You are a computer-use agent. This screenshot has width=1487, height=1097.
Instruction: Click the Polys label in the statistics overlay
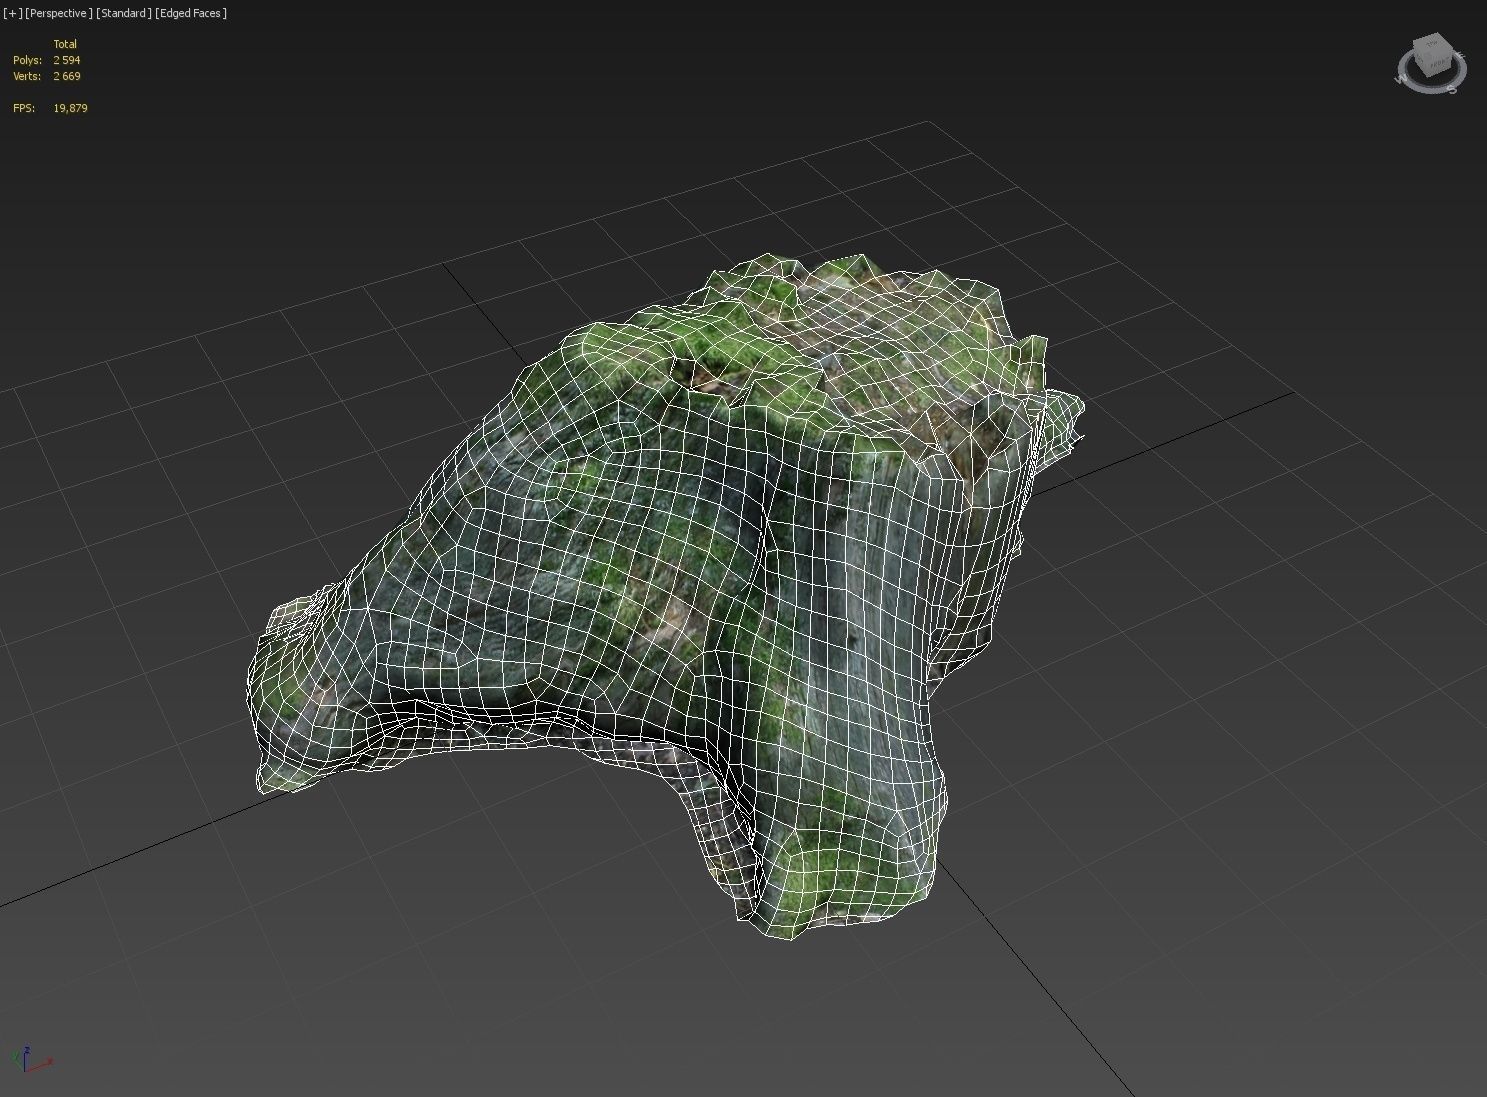point(27,60)
